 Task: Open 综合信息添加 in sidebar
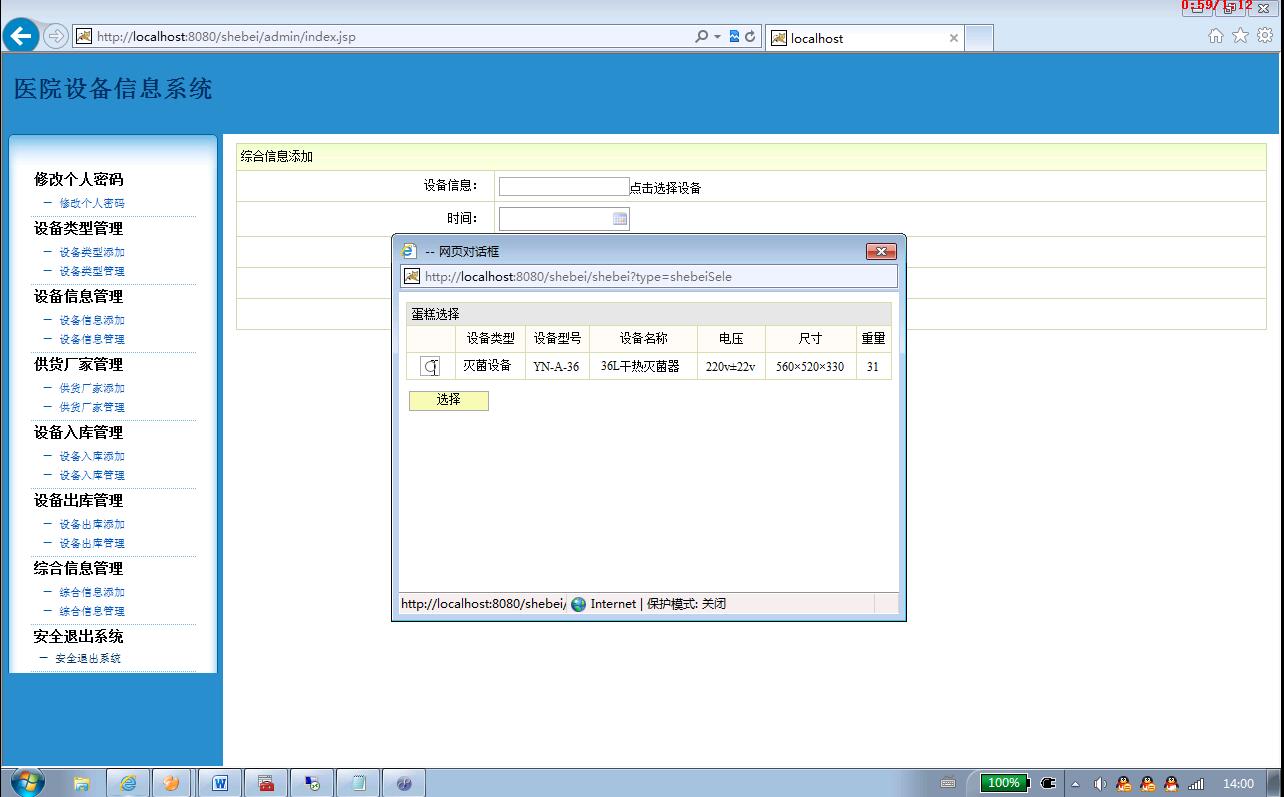pos(92,592)
